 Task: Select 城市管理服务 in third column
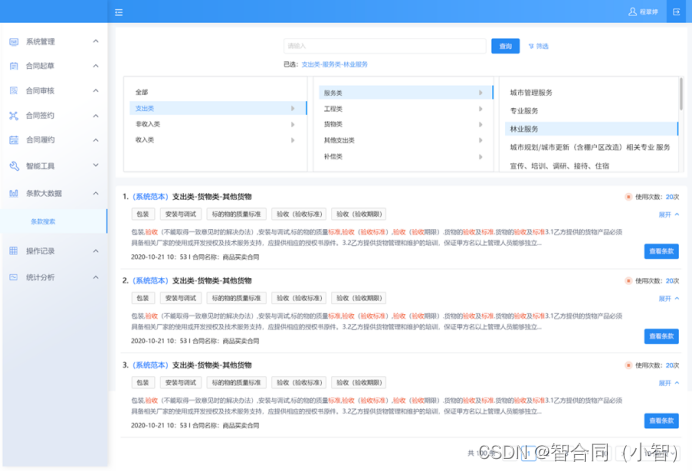tap(531, 93)
